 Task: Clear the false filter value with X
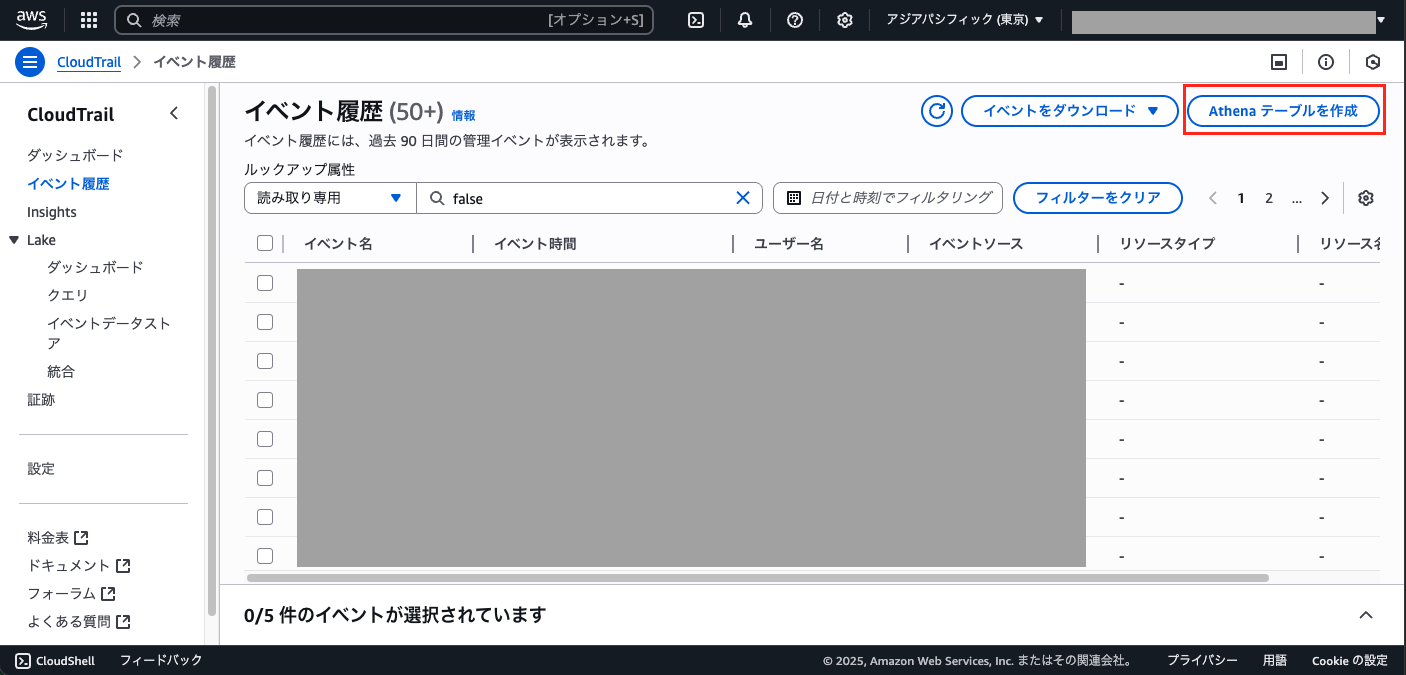(x=743, y=198)
